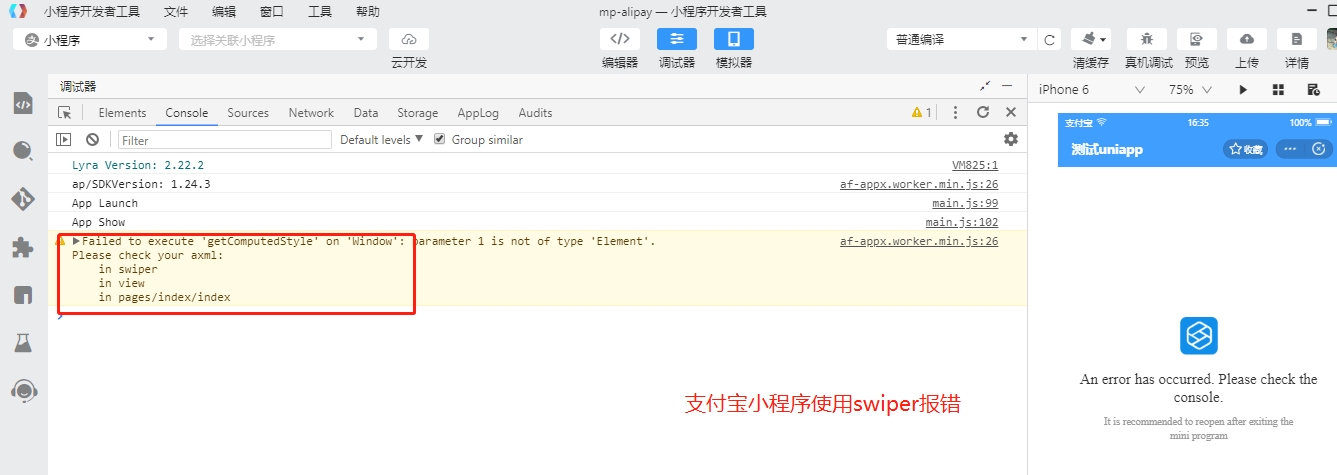Open the details (详情) document icon
The width and height of the screenshot is (1337, 475).
point(1297,39)
